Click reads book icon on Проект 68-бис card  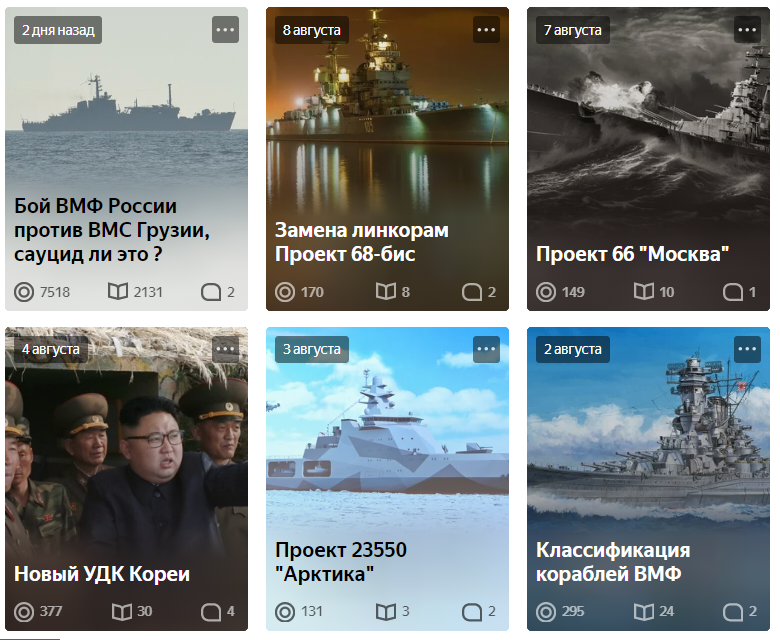386,291
